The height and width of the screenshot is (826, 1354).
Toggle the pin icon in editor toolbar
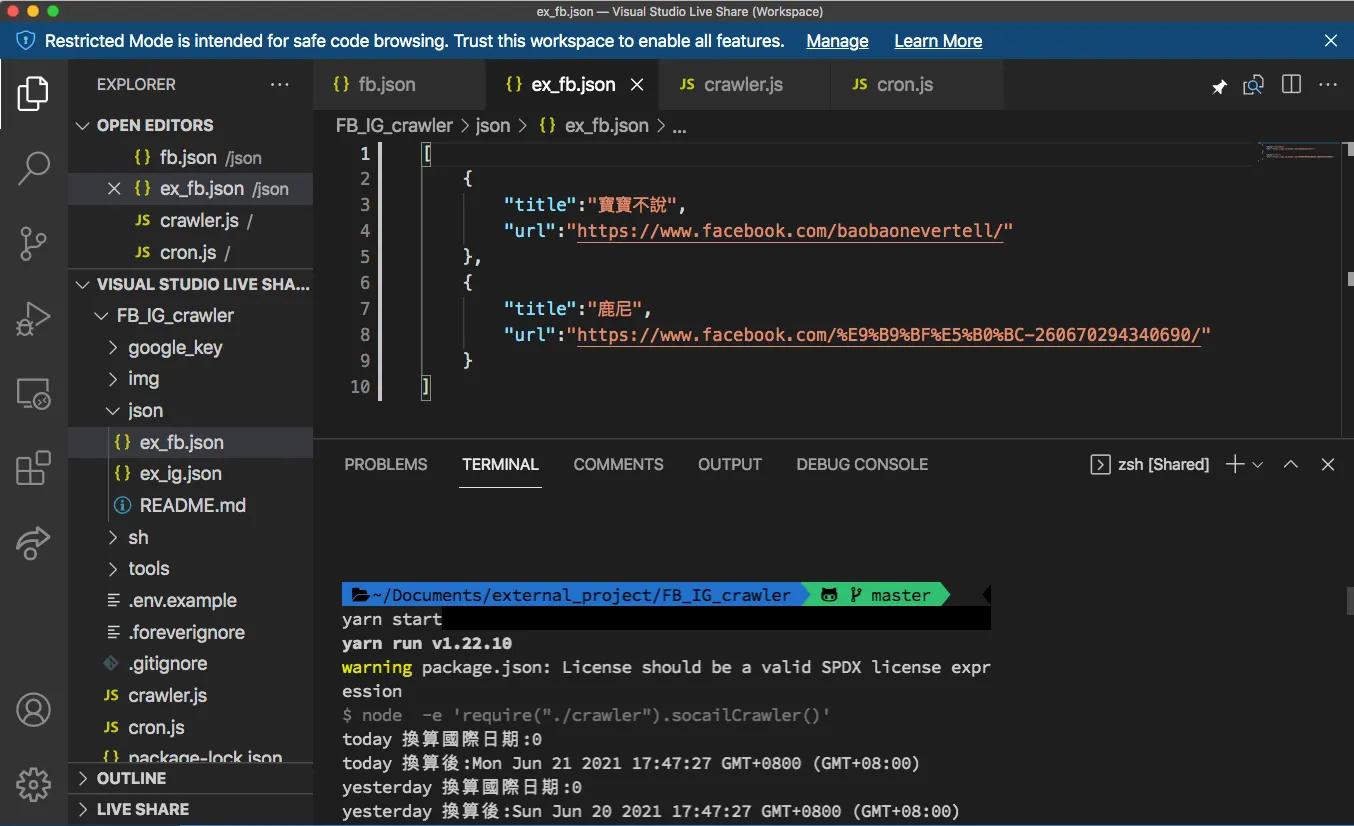coord(1219,87)
